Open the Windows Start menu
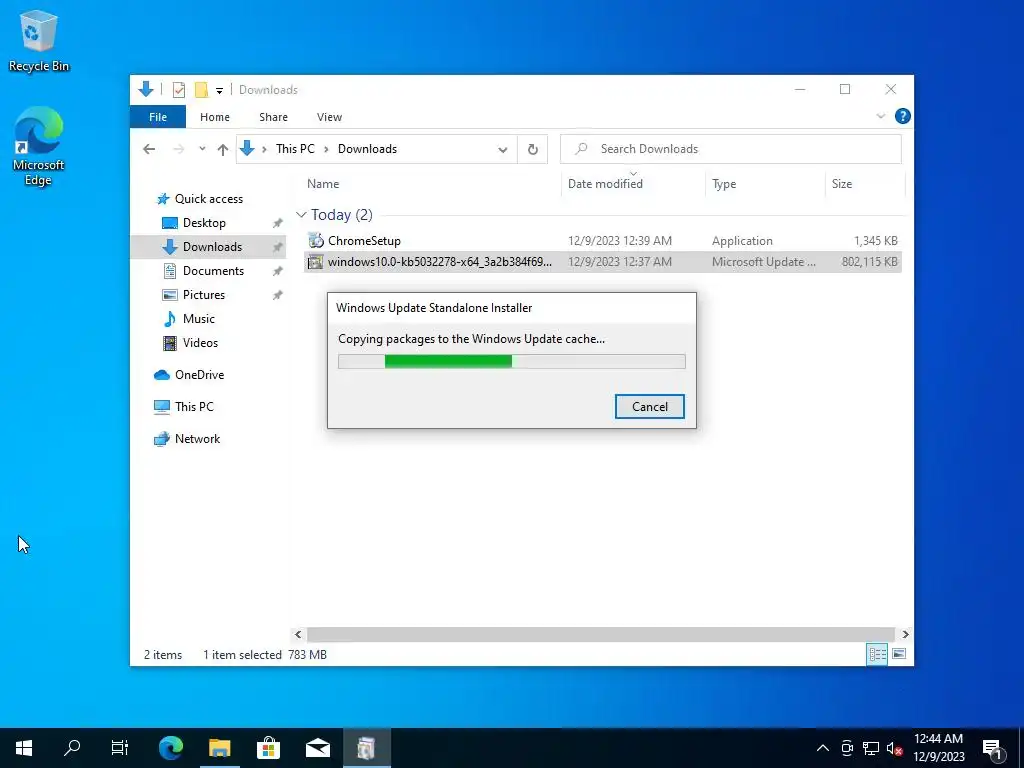Viewport: 1024px width, 768px height. coord(24,748)
